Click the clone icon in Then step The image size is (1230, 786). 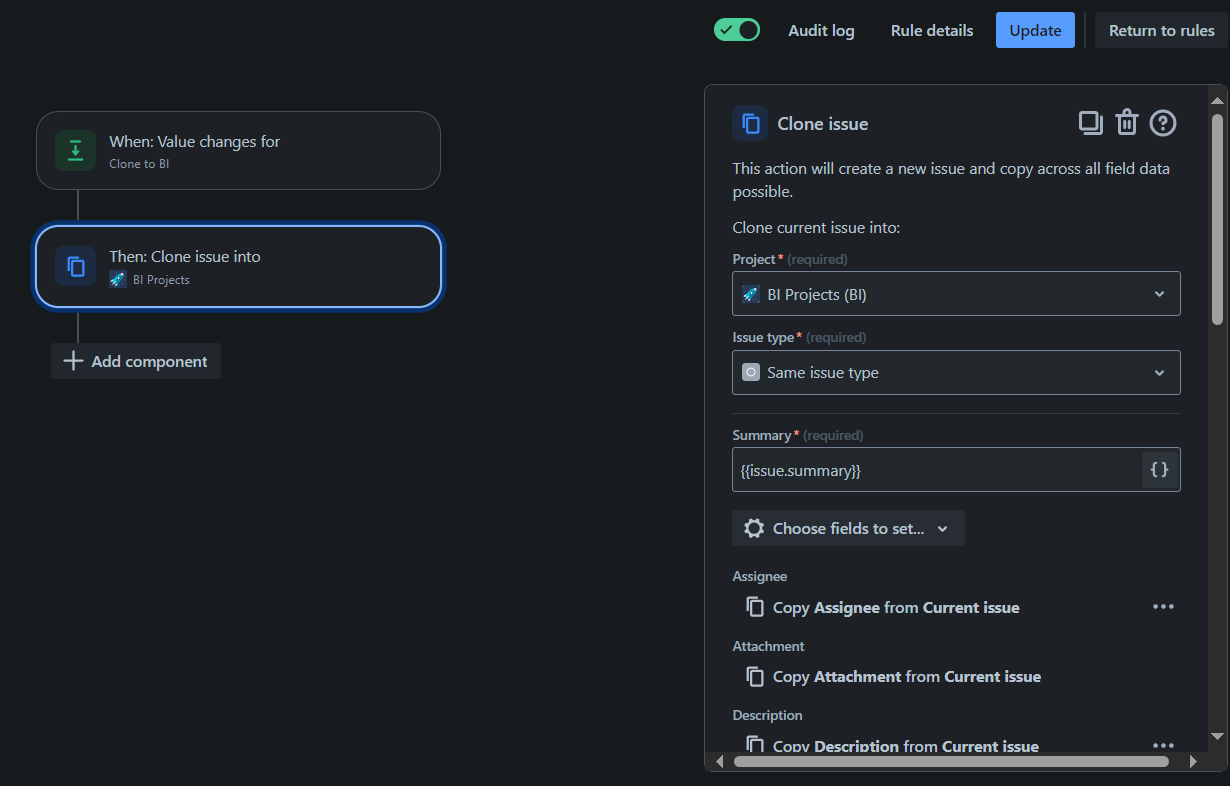(x=76, y=266)
